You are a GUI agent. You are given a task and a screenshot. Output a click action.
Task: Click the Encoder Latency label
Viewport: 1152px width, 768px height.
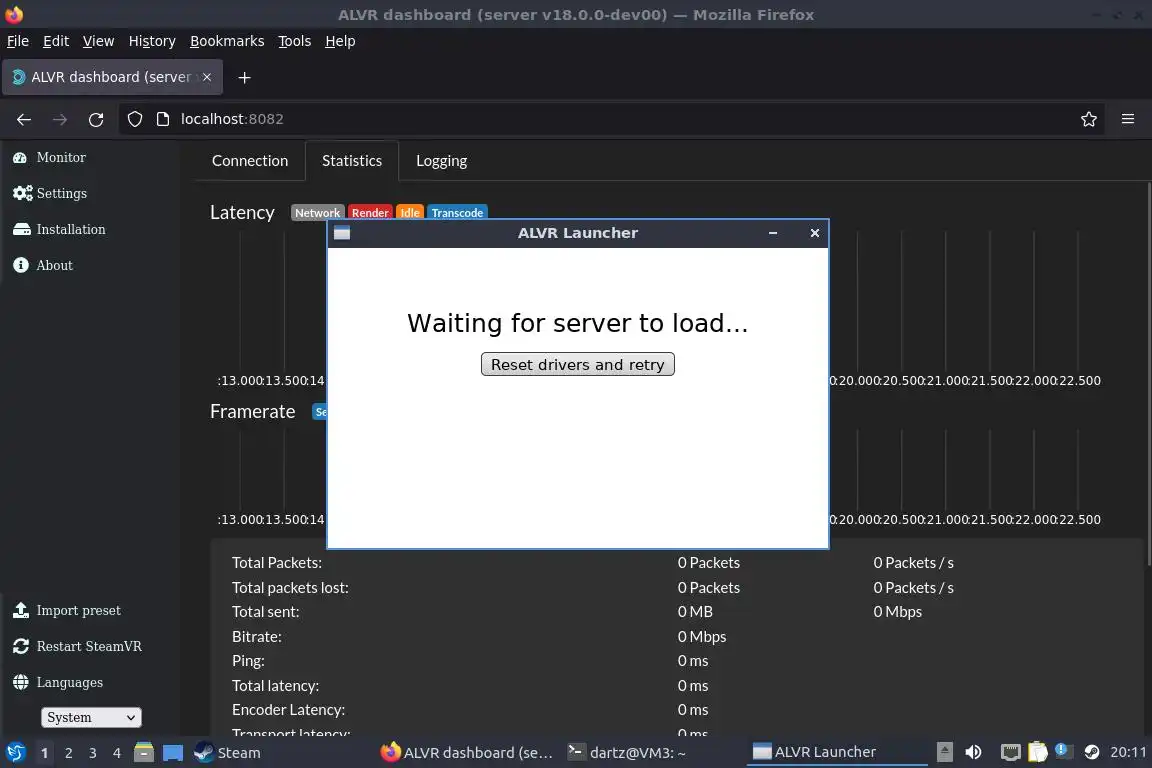[288, 710]
